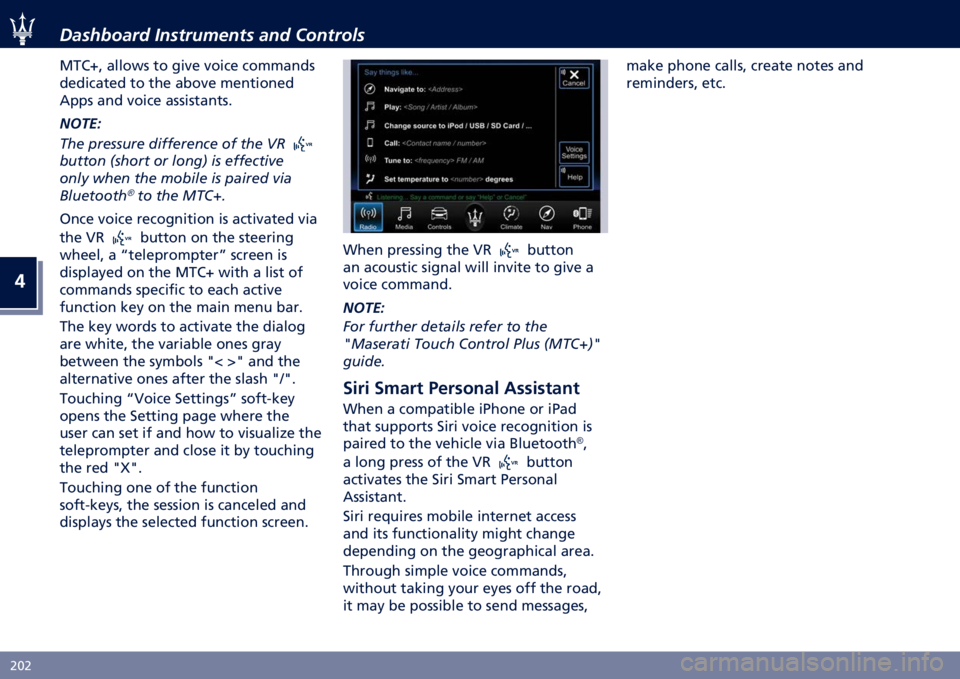The width and height of the screenshot is (960, 679).
Task: Click the VR icon in the italic NOTE paragraph
Action: 302,144
